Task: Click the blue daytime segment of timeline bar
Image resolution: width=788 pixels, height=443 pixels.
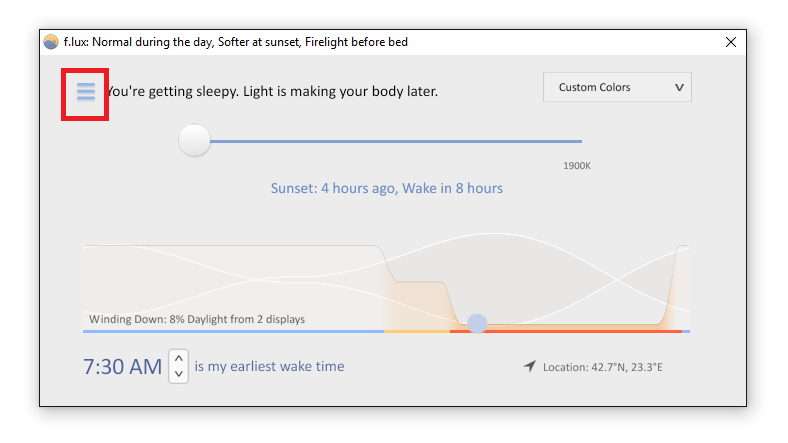Action: (x=234, y=331)
